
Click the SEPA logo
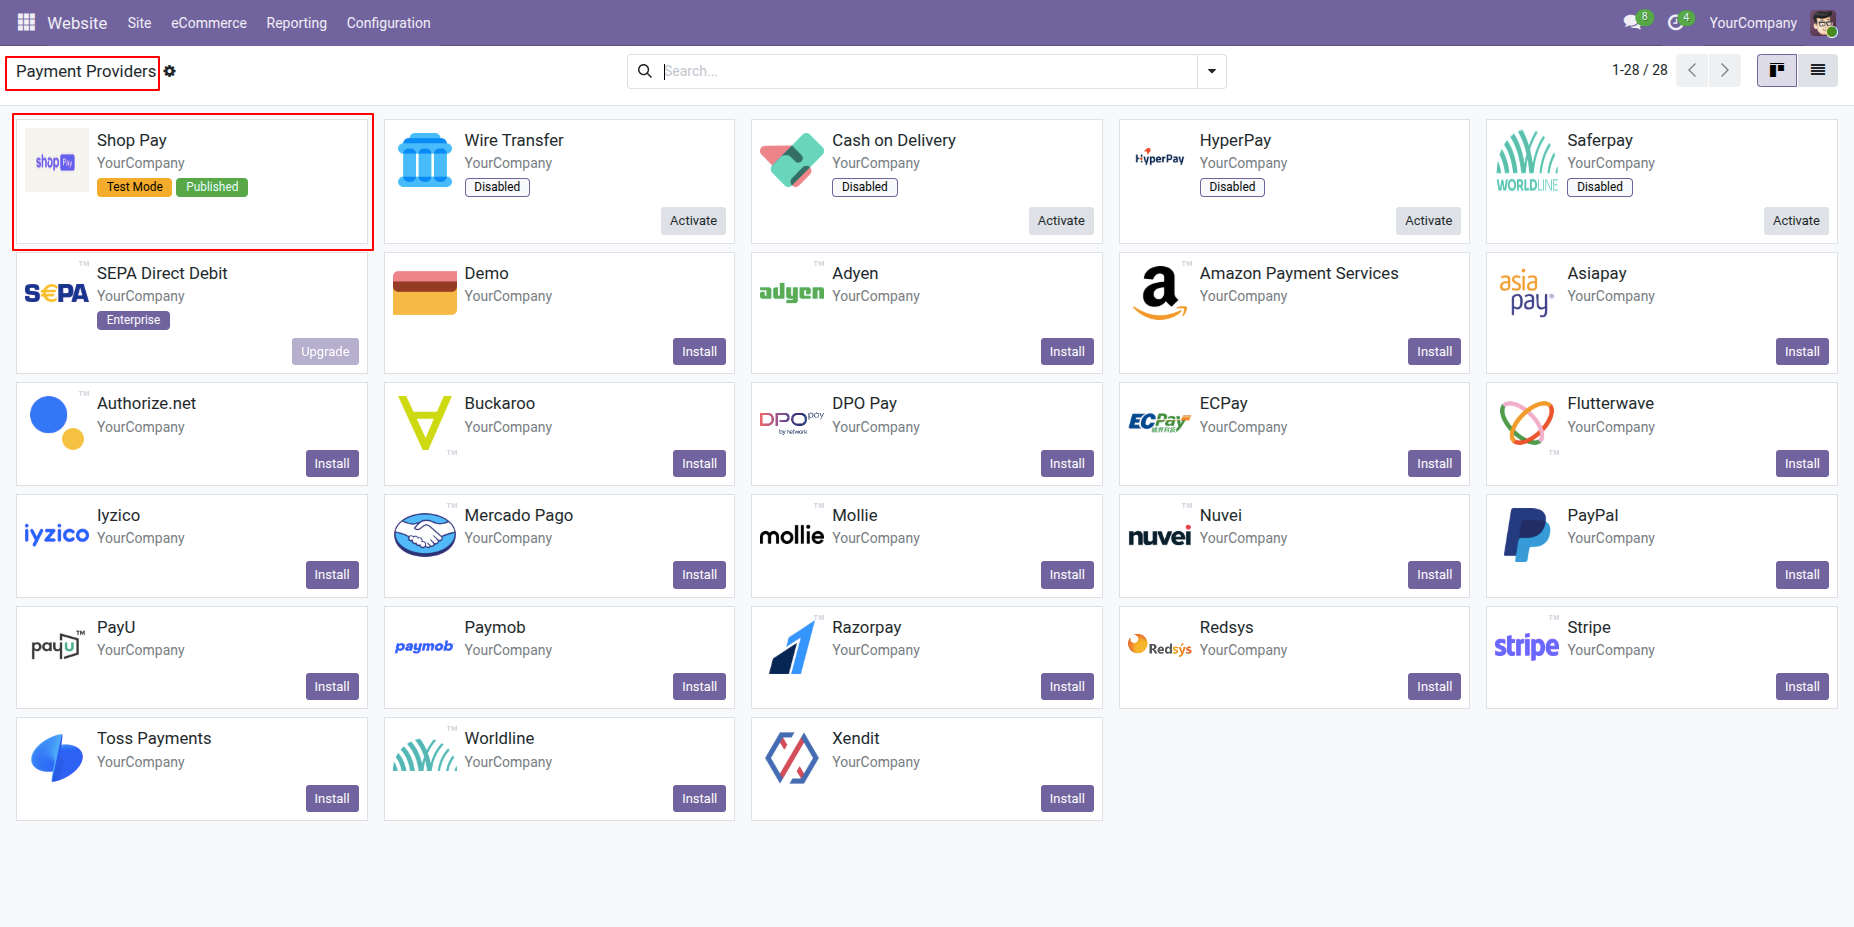(x=56, y=293)
